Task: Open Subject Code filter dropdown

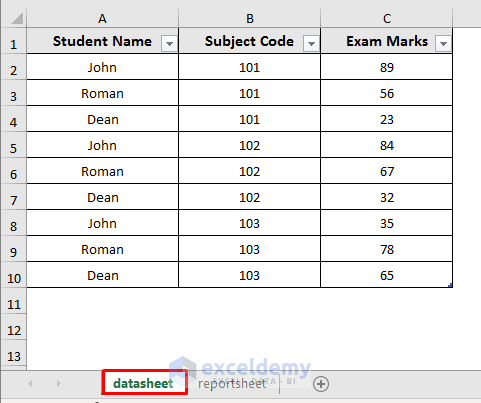Action: click(311, 44)
